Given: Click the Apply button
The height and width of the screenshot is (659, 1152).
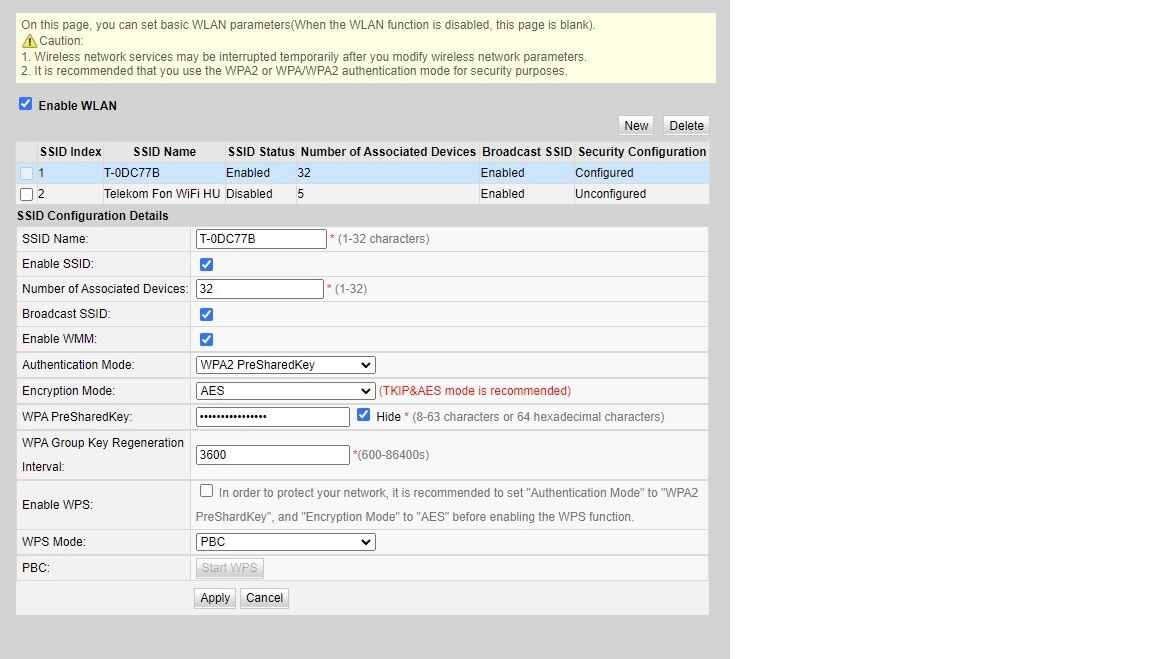Looking at the screenshot, I should (x=215, y=598).
